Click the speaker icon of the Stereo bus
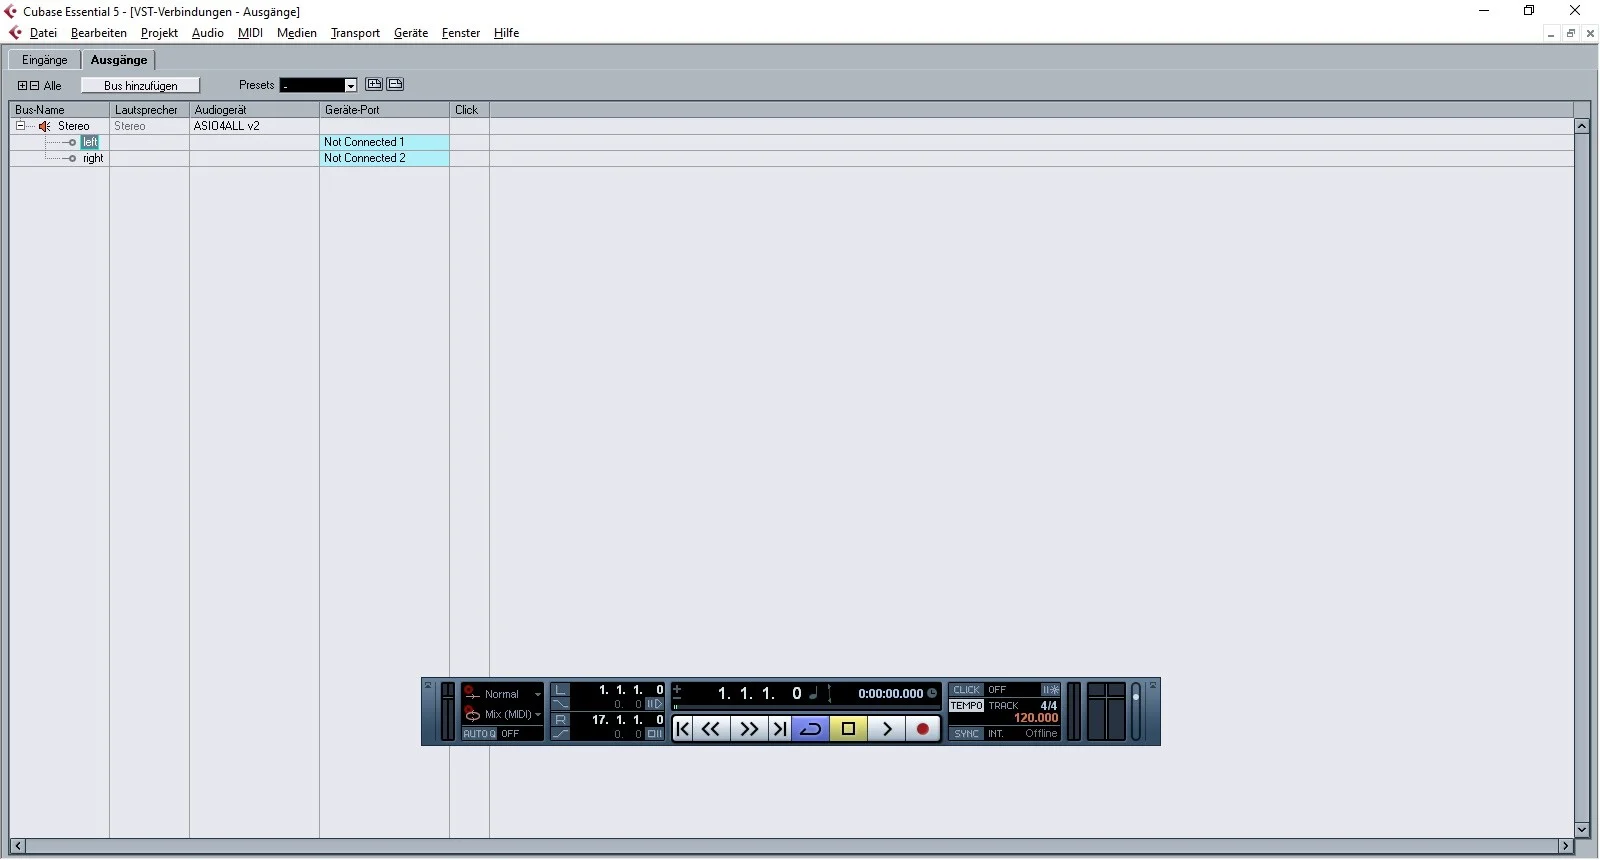The image size is (1600, 860). pos(44,126)
